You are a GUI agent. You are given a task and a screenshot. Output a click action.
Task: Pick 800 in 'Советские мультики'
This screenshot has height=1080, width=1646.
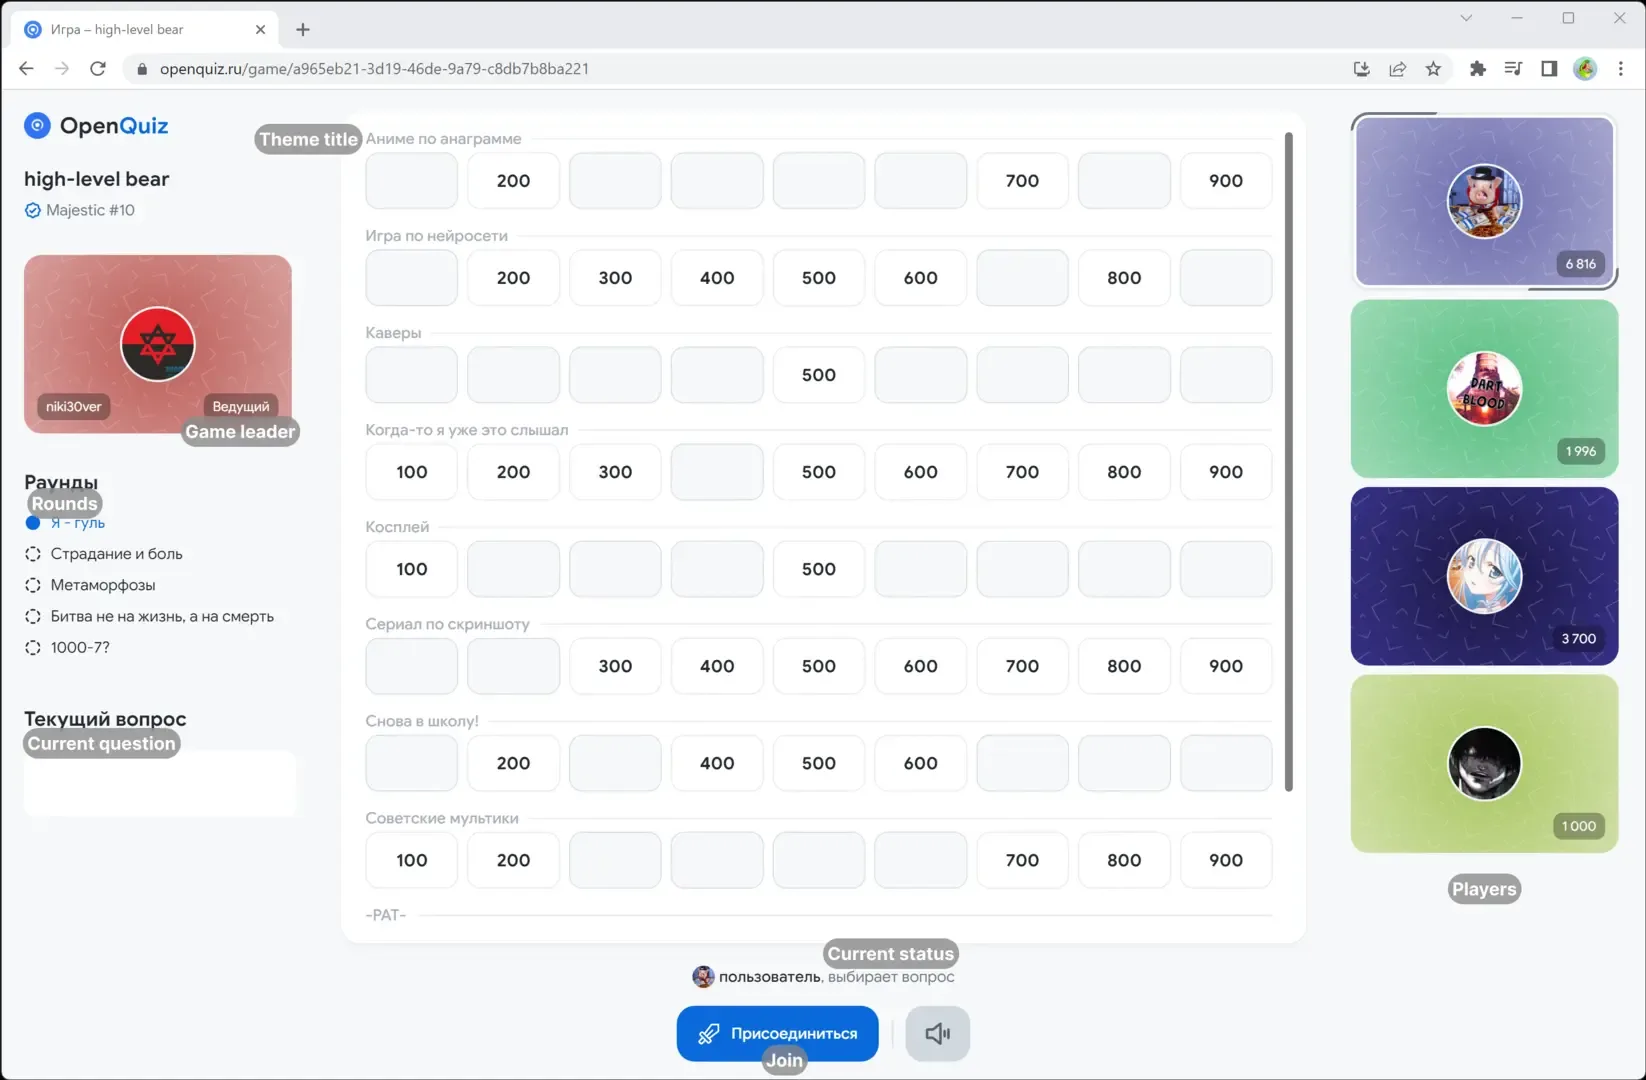(x=1124, y=860)
